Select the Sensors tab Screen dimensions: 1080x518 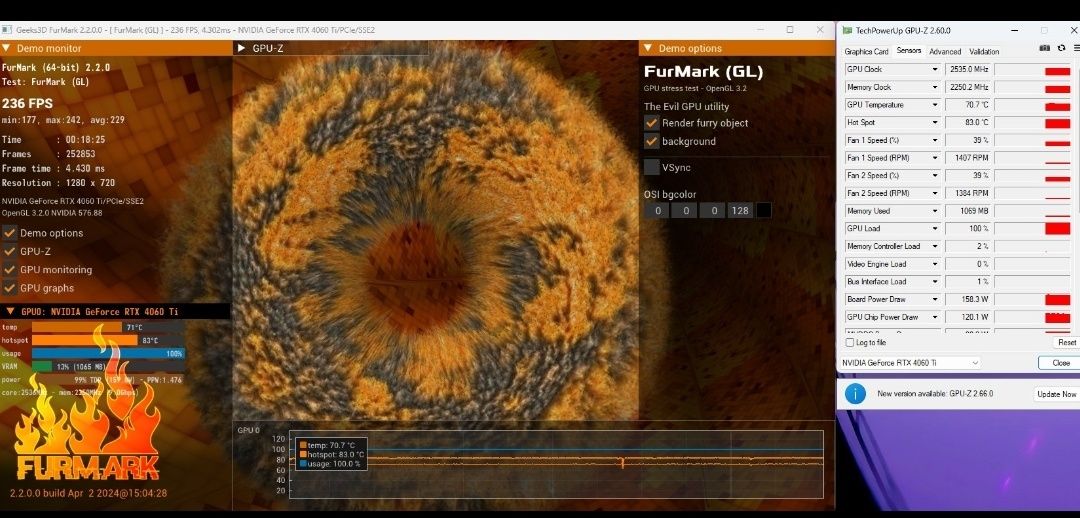pyautogui.click(x=908, y=51)
